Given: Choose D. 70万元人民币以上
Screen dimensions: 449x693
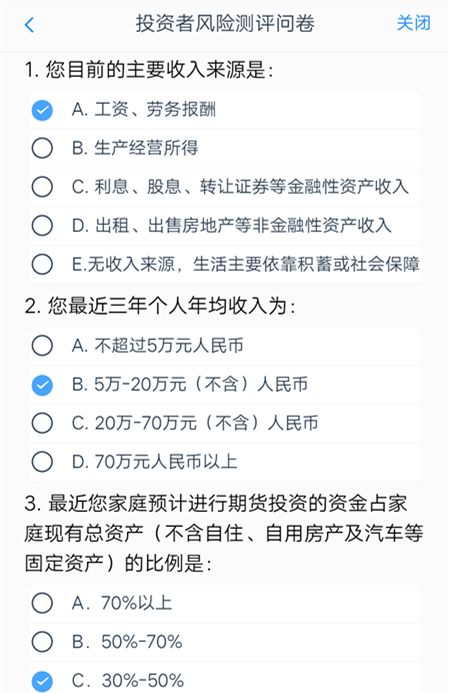Looking at the screenshot, I should [224, 462].
